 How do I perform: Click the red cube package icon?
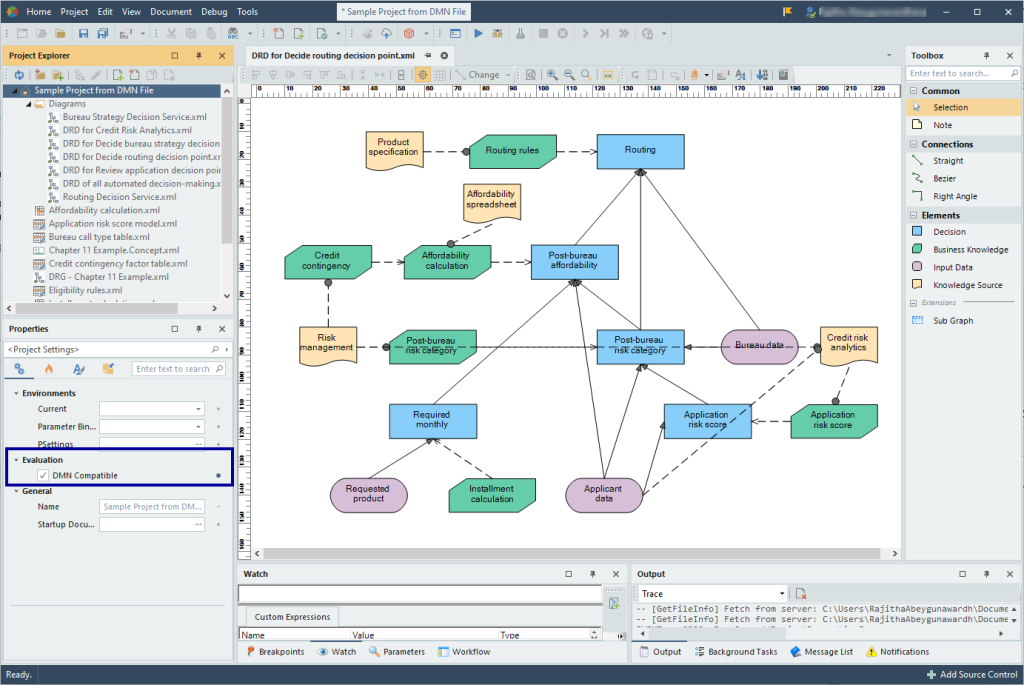click(x=409, y=33)
